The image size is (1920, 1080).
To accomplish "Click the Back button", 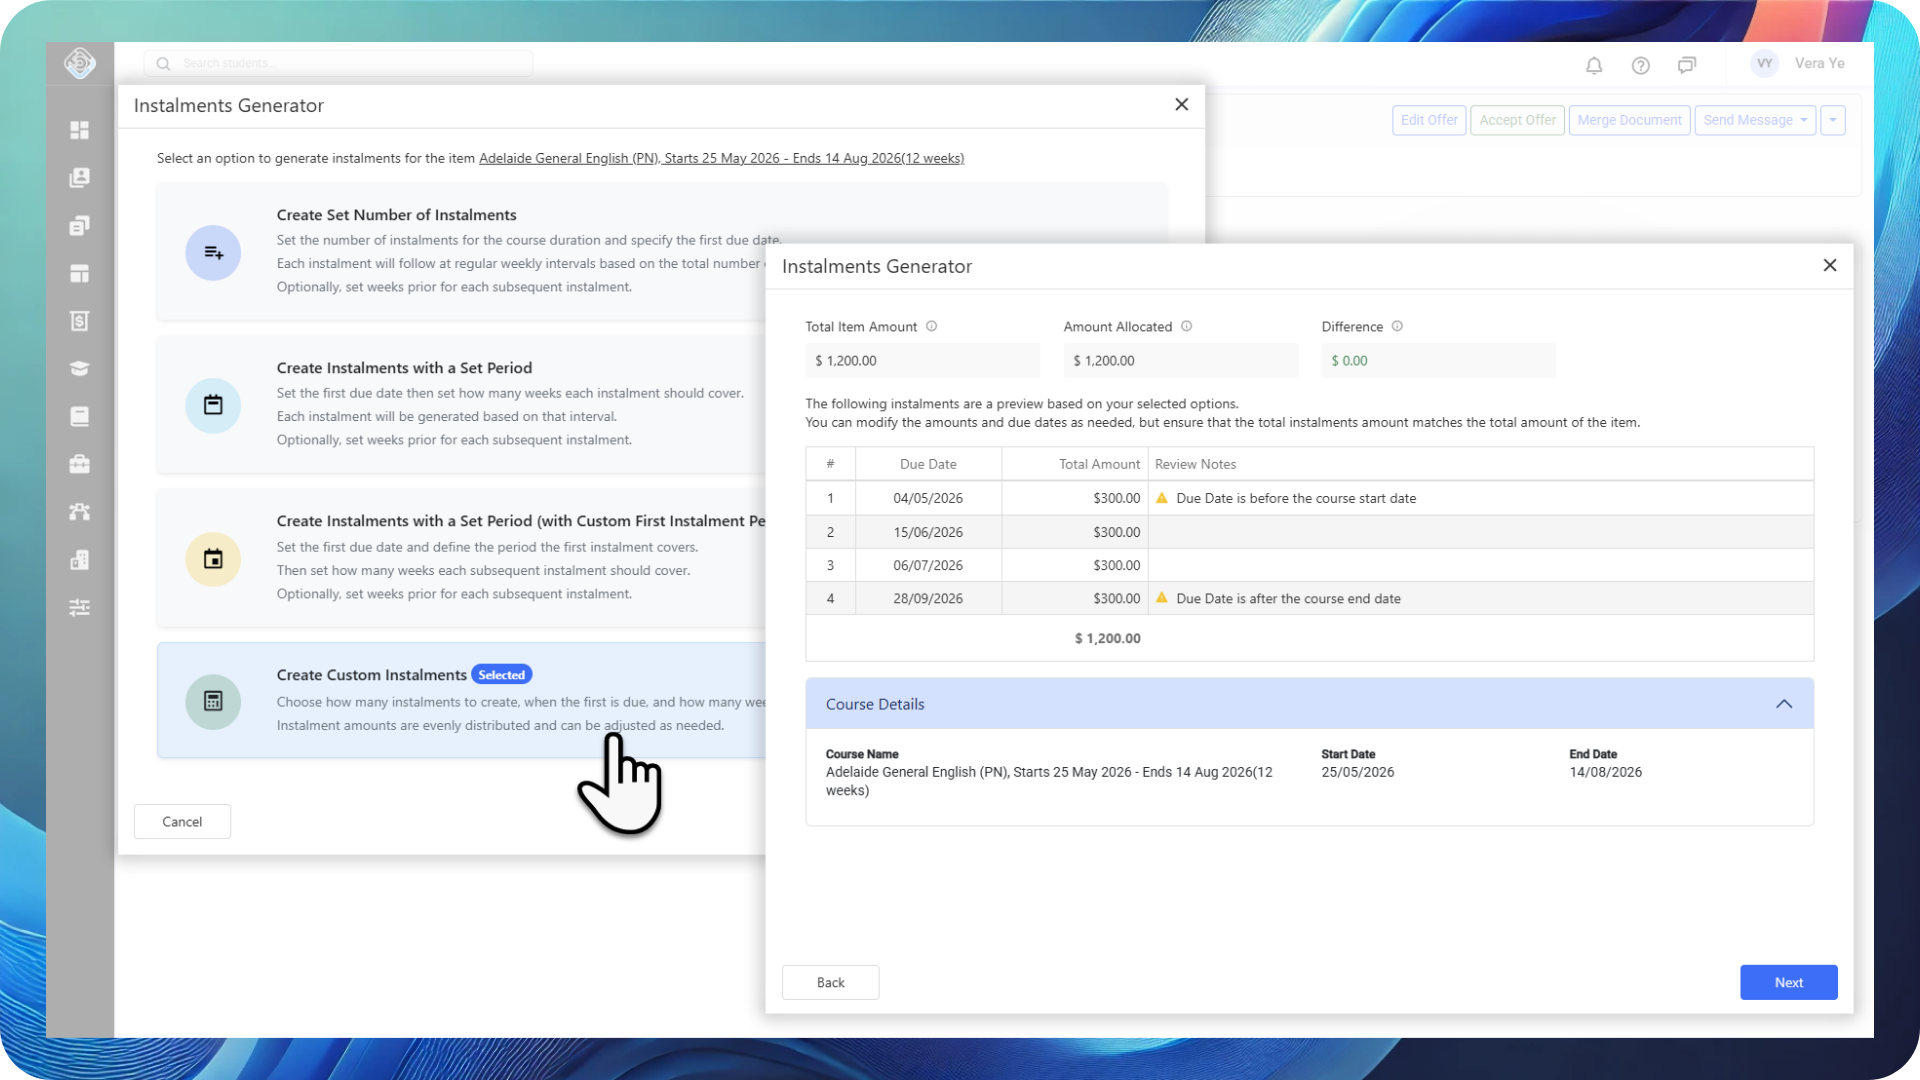I will coord(830,982).
